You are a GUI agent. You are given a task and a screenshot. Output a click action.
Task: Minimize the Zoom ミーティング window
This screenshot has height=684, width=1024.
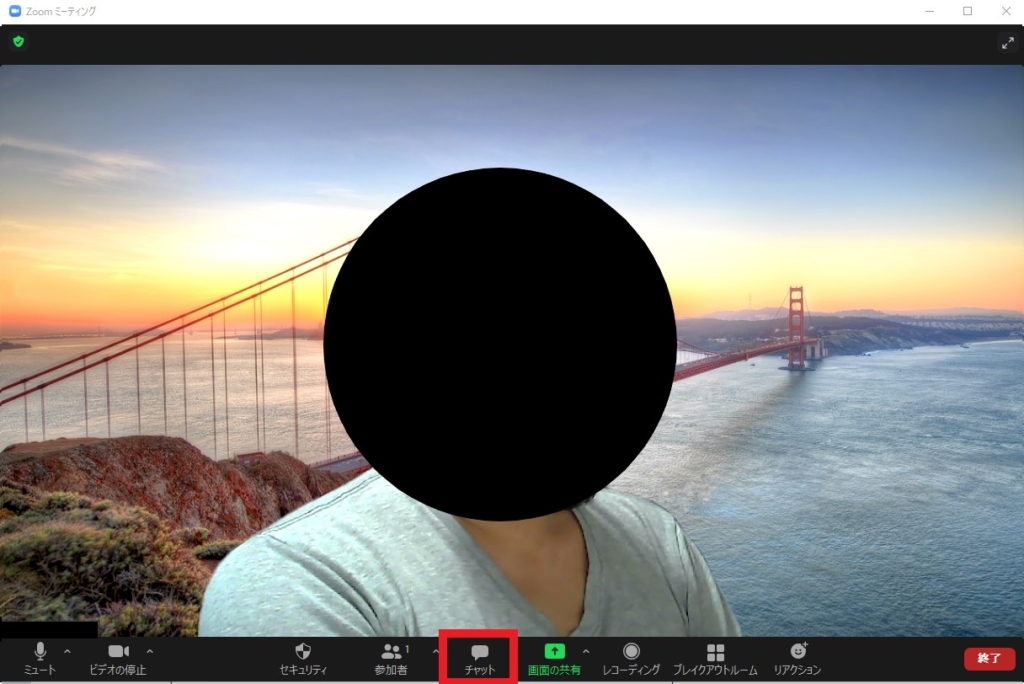929,11
